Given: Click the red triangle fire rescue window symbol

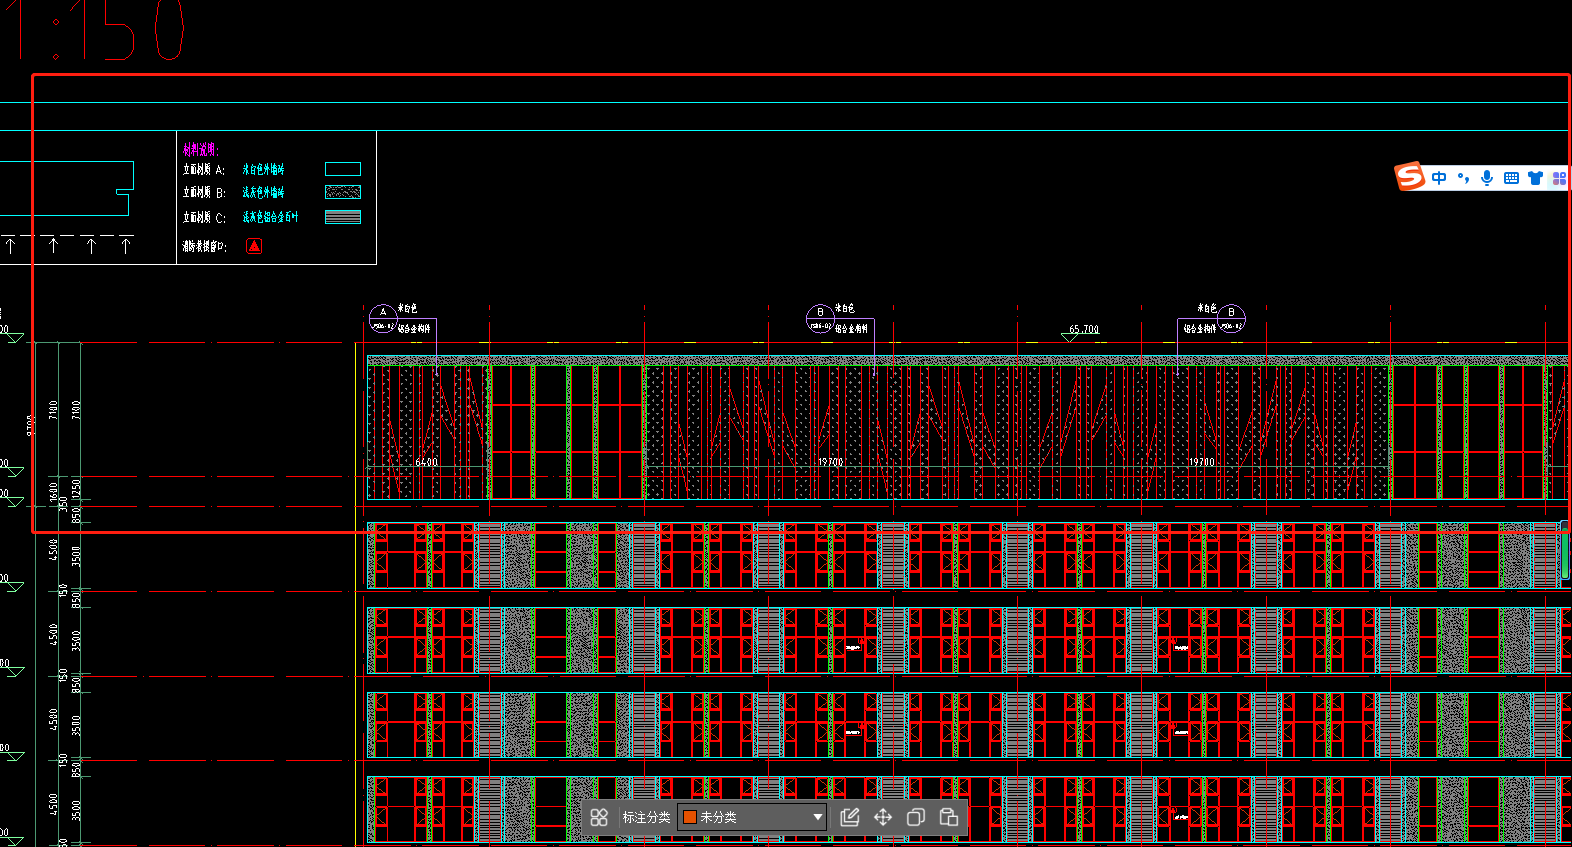Looking at the screenshot, I should pos(254,245).
